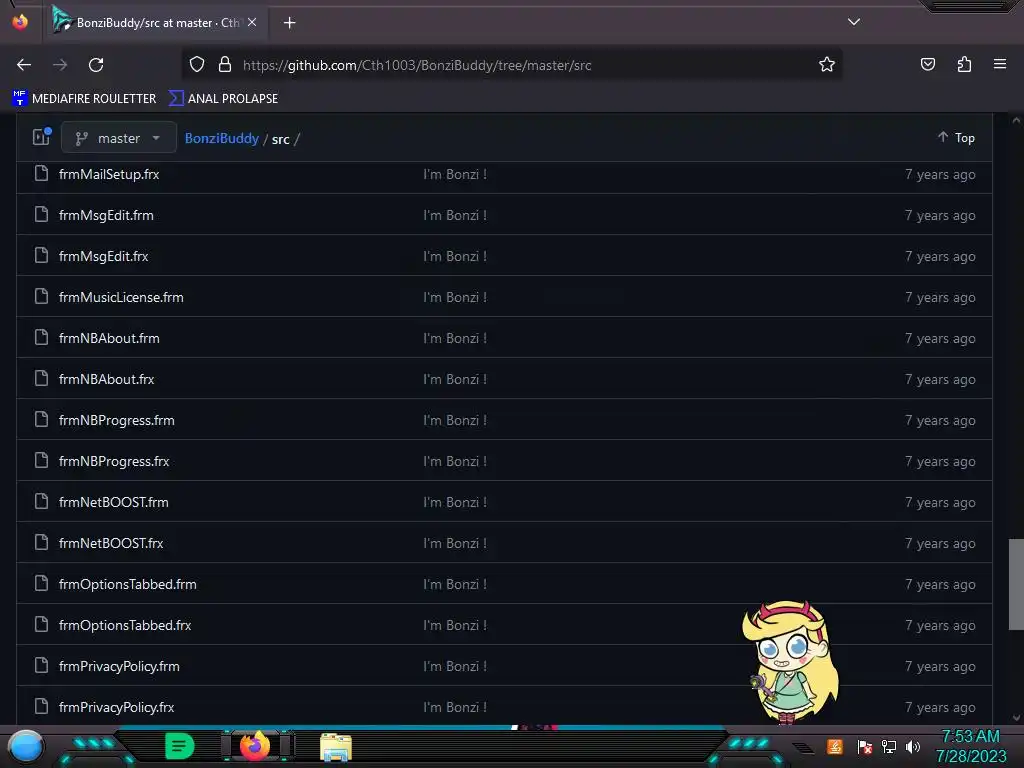
Task: Click file icon beside frmPrivacyPolicy.frx
Action: click(41, 706)
